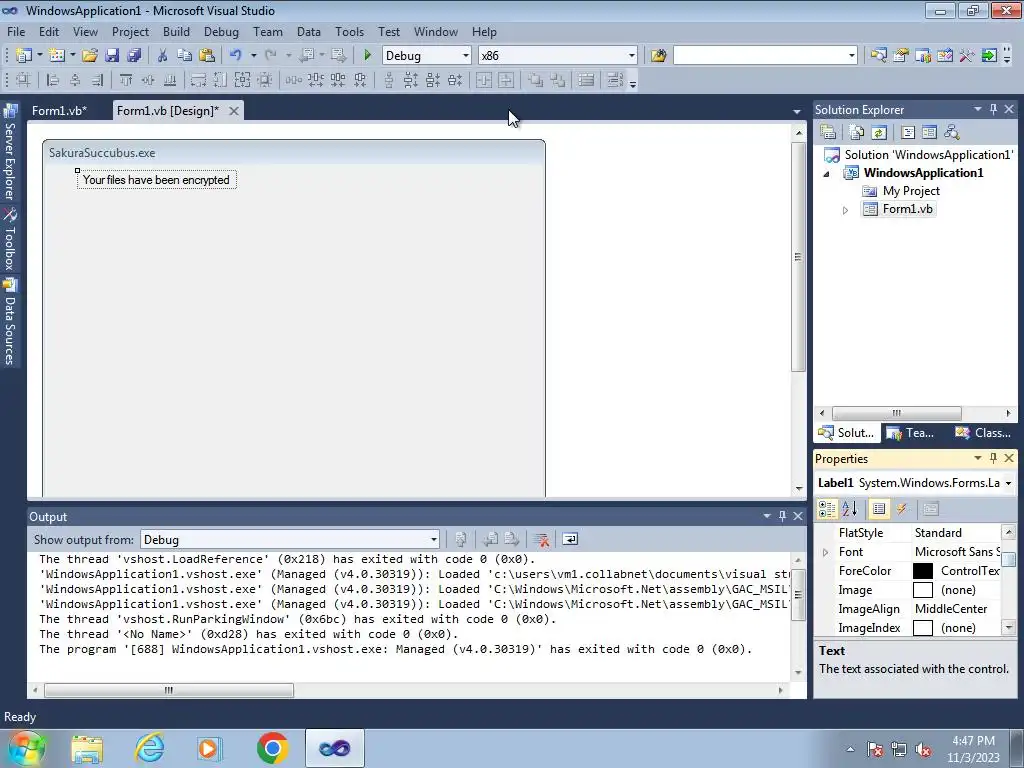Pin toggle on Solution Explorer header
This screenshot has width=1024, height=768.
[993, 110]
